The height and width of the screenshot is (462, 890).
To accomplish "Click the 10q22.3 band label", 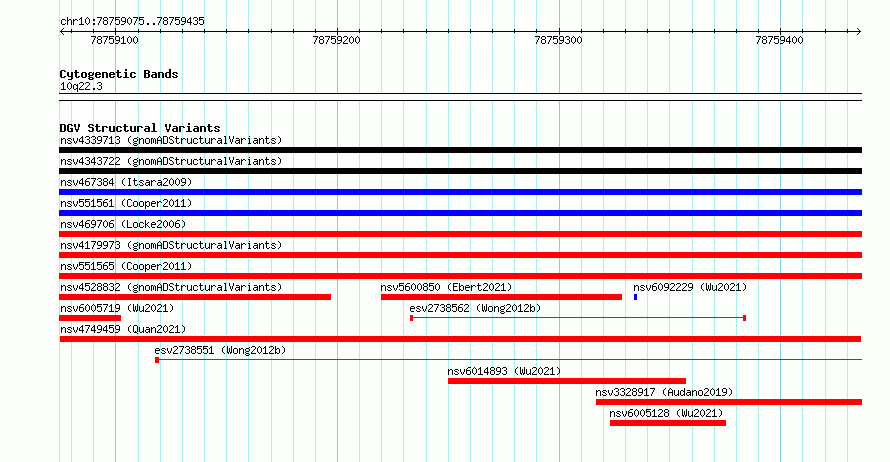I will pyautogui.click(x=81, y=86).
